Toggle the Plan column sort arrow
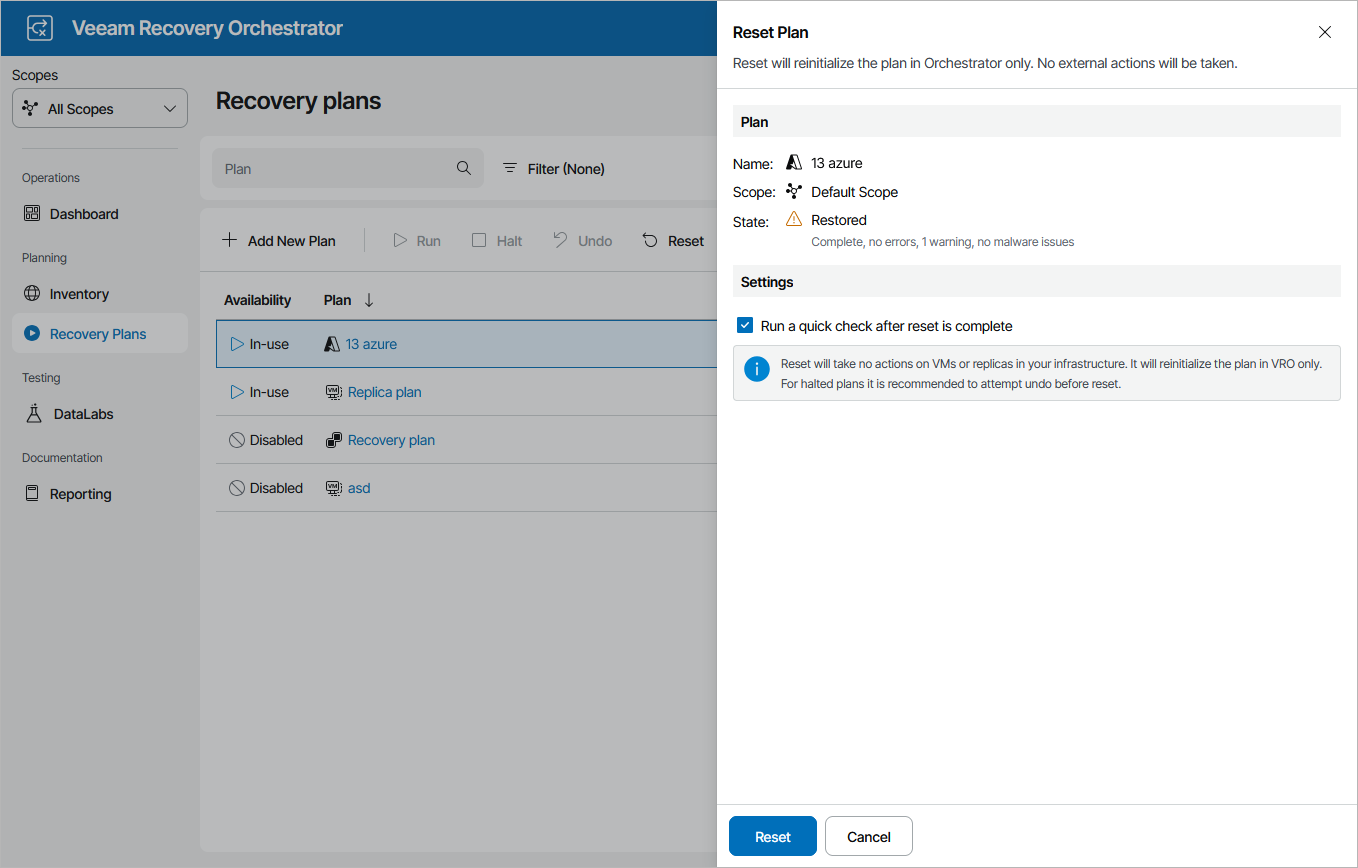Viewport: 1358px width, 868px height. (x=369, y=299)
